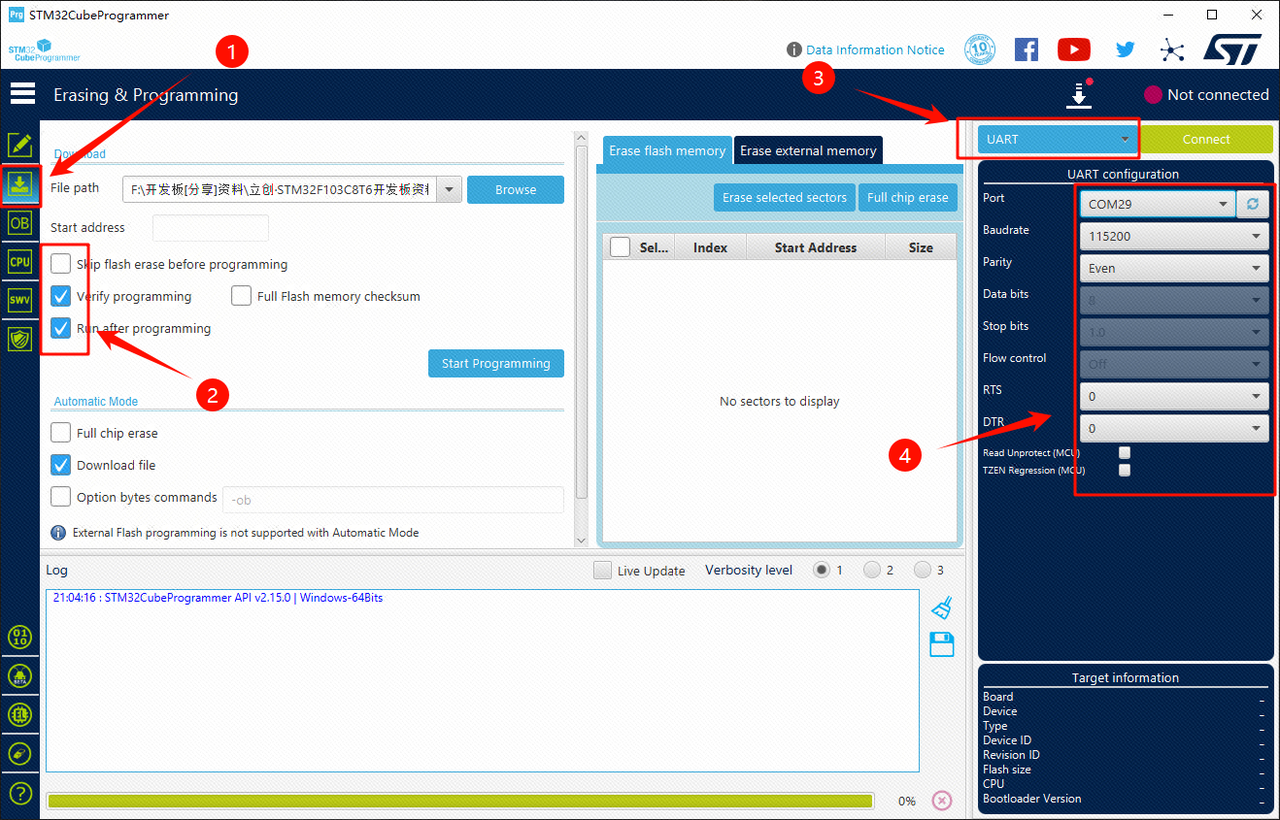Open the security shield panel
1280x820 pixels.
(x=20, y=338)
